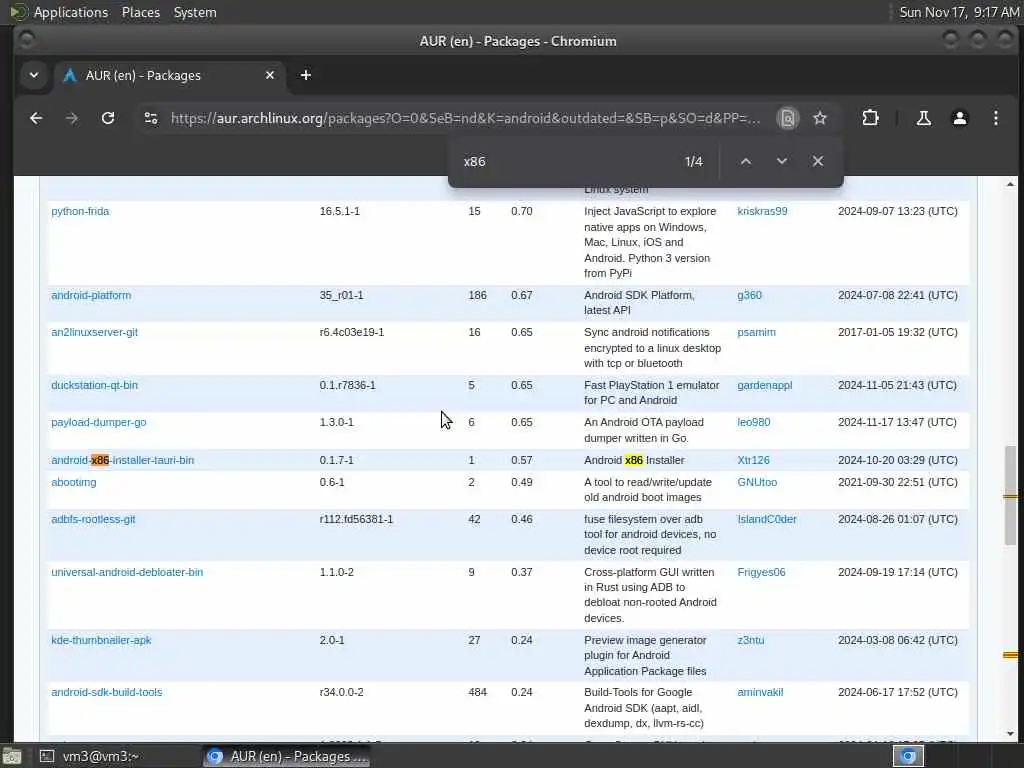The image size is (1024, 768).
Task: Click the Chromium workspace icon at bottom right
Action: pos(908,756)
